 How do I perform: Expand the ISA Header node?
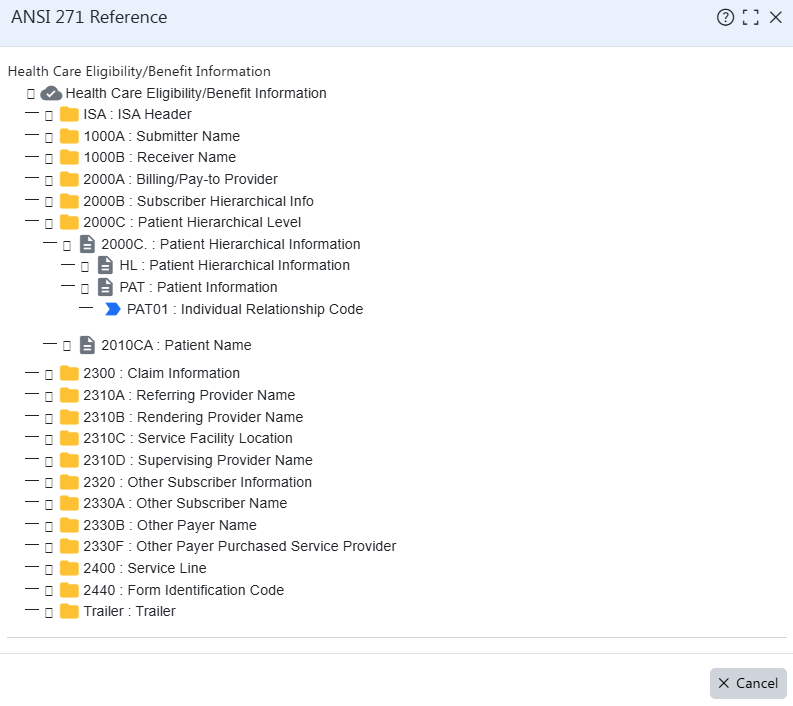(49, 116)
